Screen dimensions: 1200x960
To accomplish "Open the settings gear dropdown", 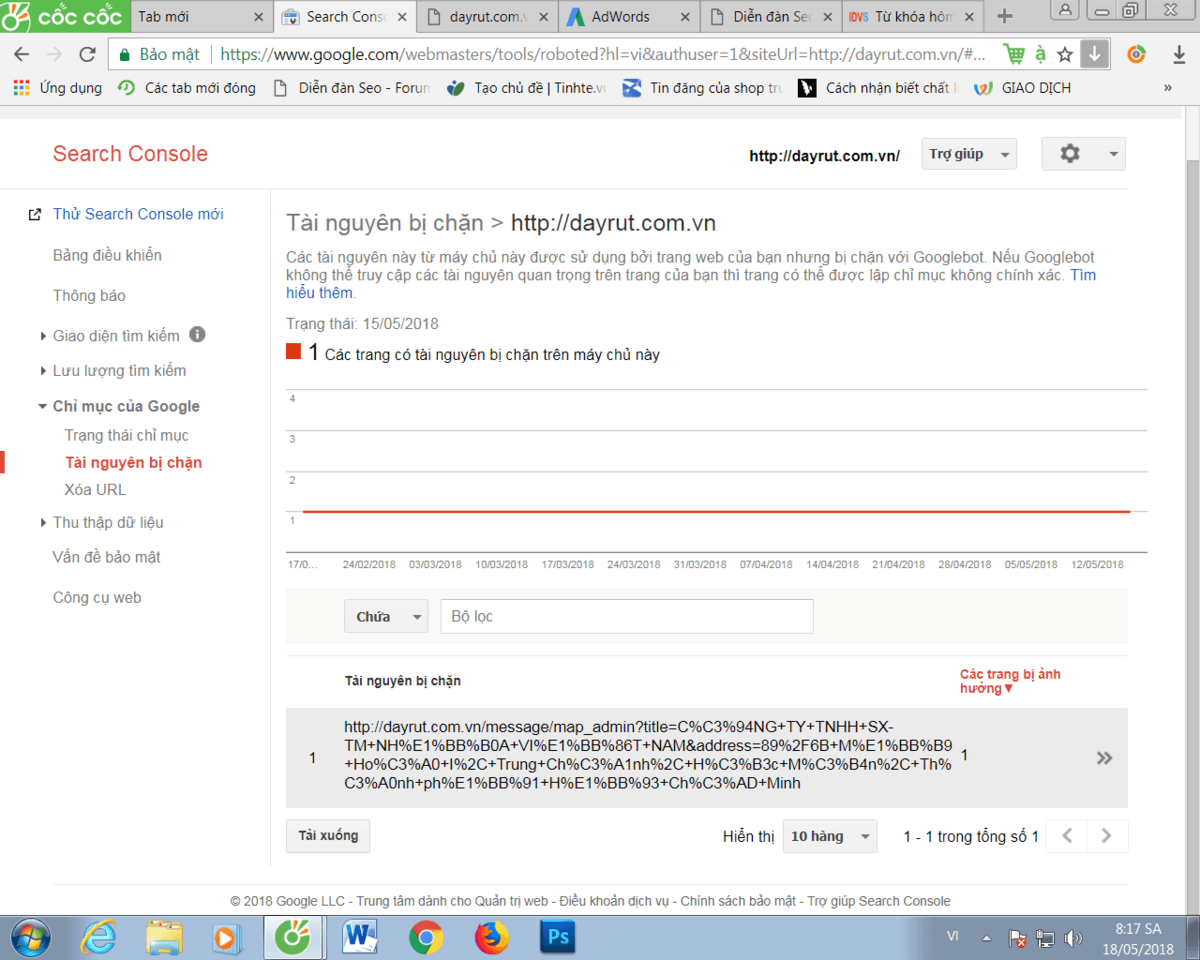I will [1083, 154].
